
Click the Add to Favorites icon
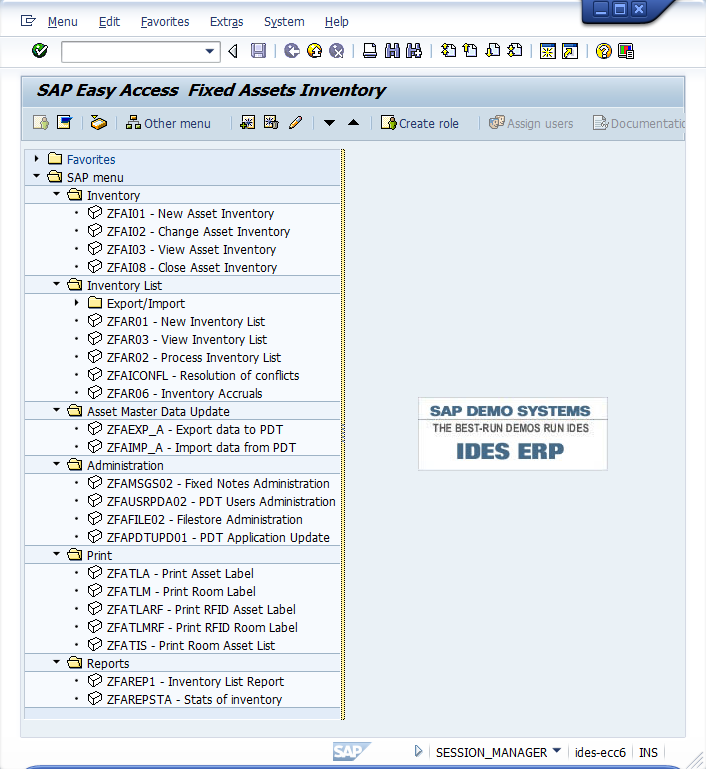(248, 123)
